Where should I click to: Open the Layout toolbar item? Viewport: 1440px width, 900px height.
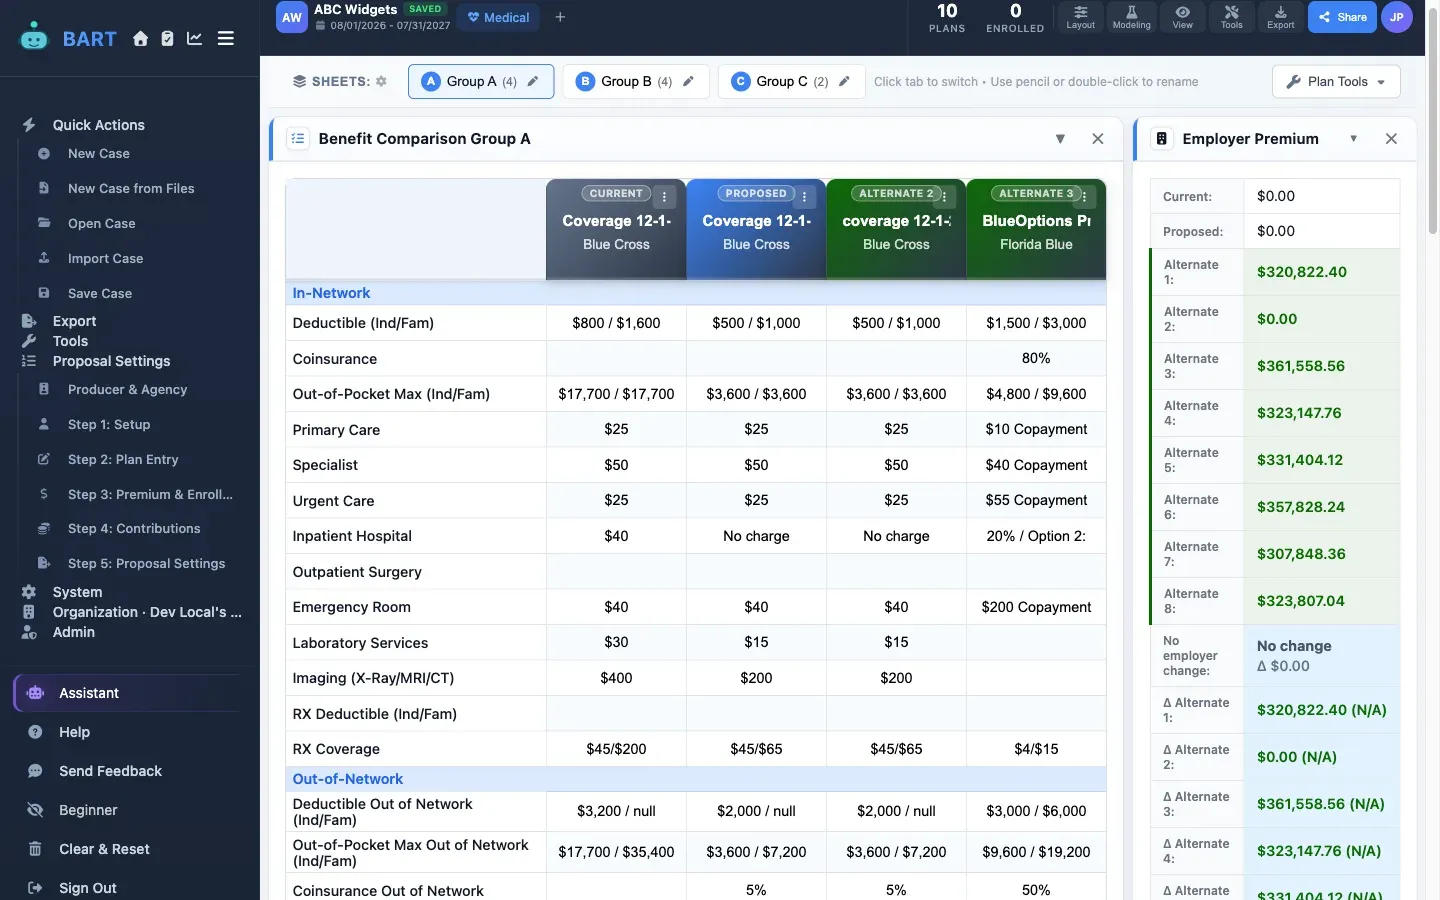1080,17
